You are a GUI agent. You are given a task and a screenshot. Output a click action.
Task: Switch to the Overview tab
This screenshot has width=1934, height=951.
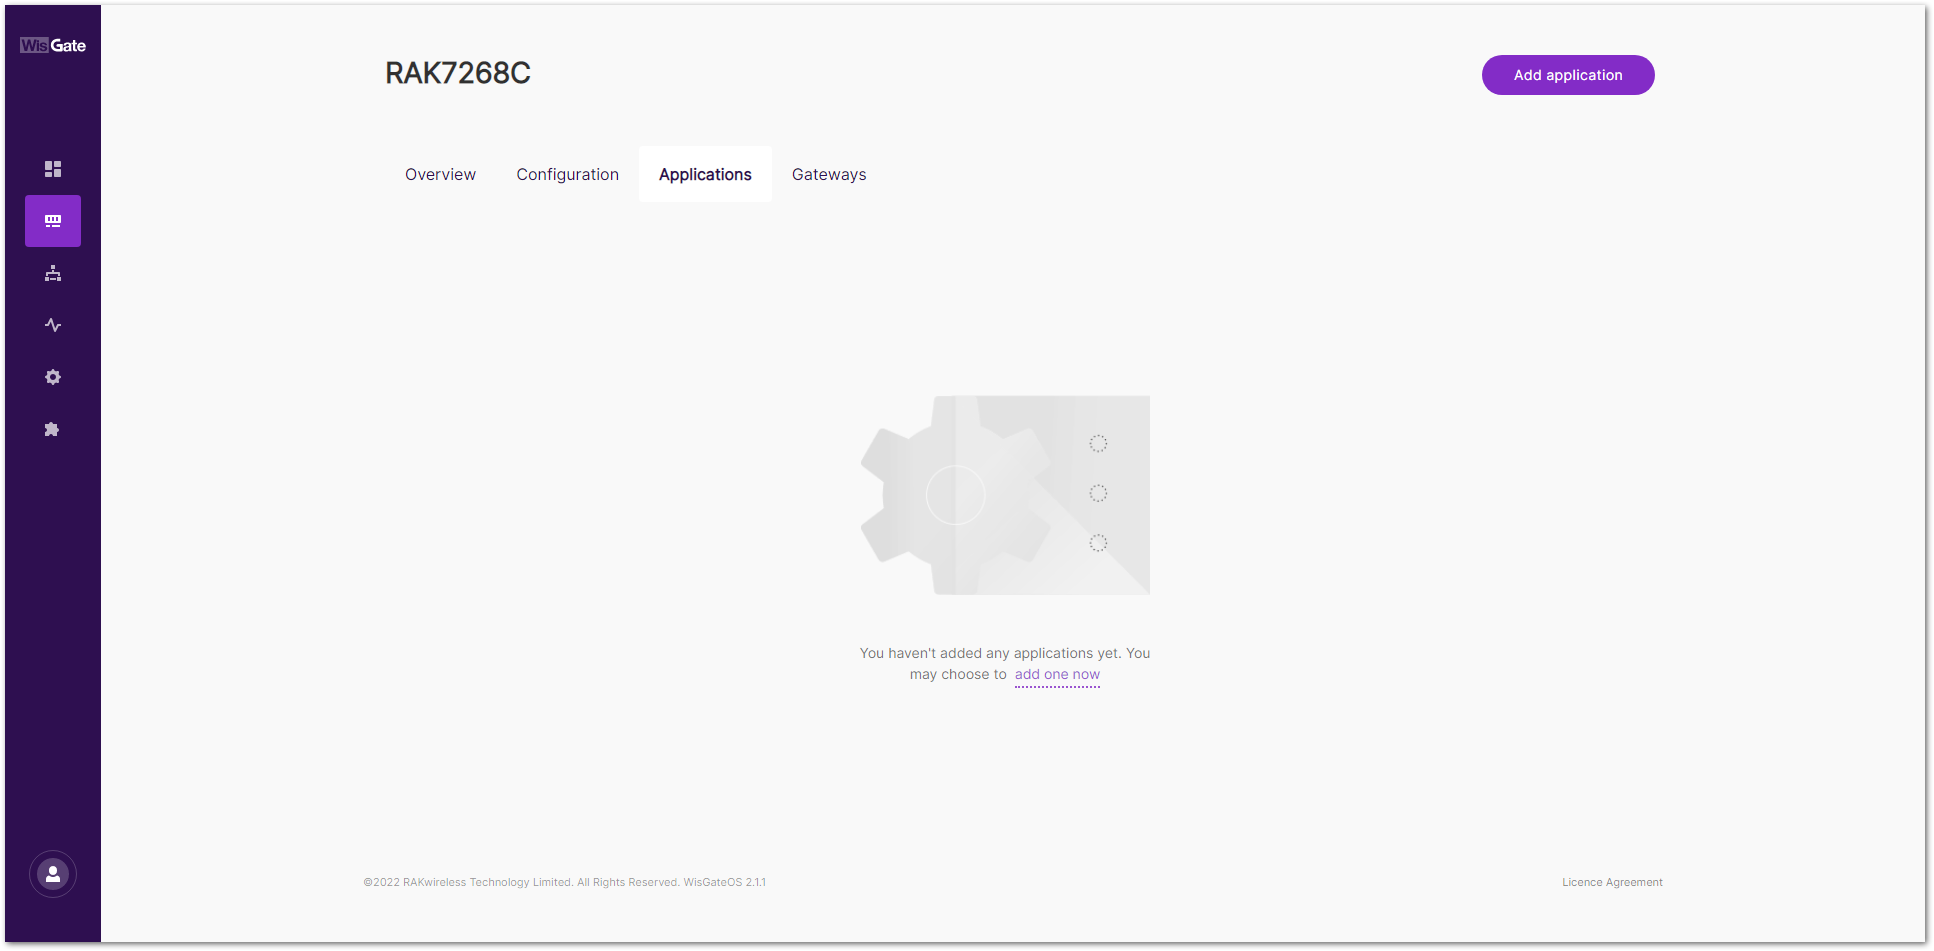click(x=440, y=174)
